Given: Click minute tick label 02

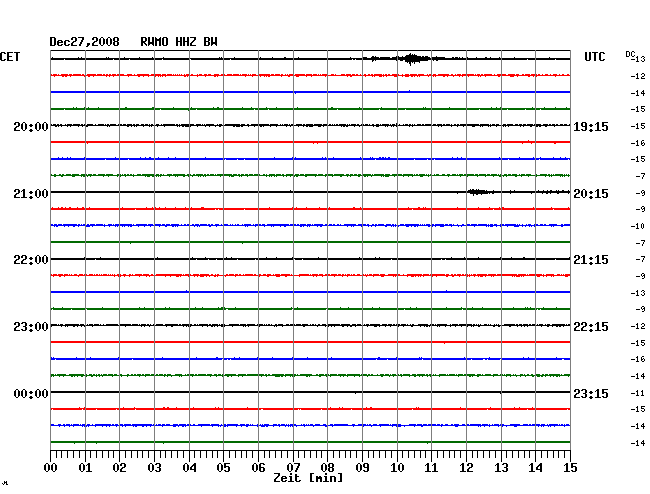Looking at the screenshot, I should click(119, 468).
